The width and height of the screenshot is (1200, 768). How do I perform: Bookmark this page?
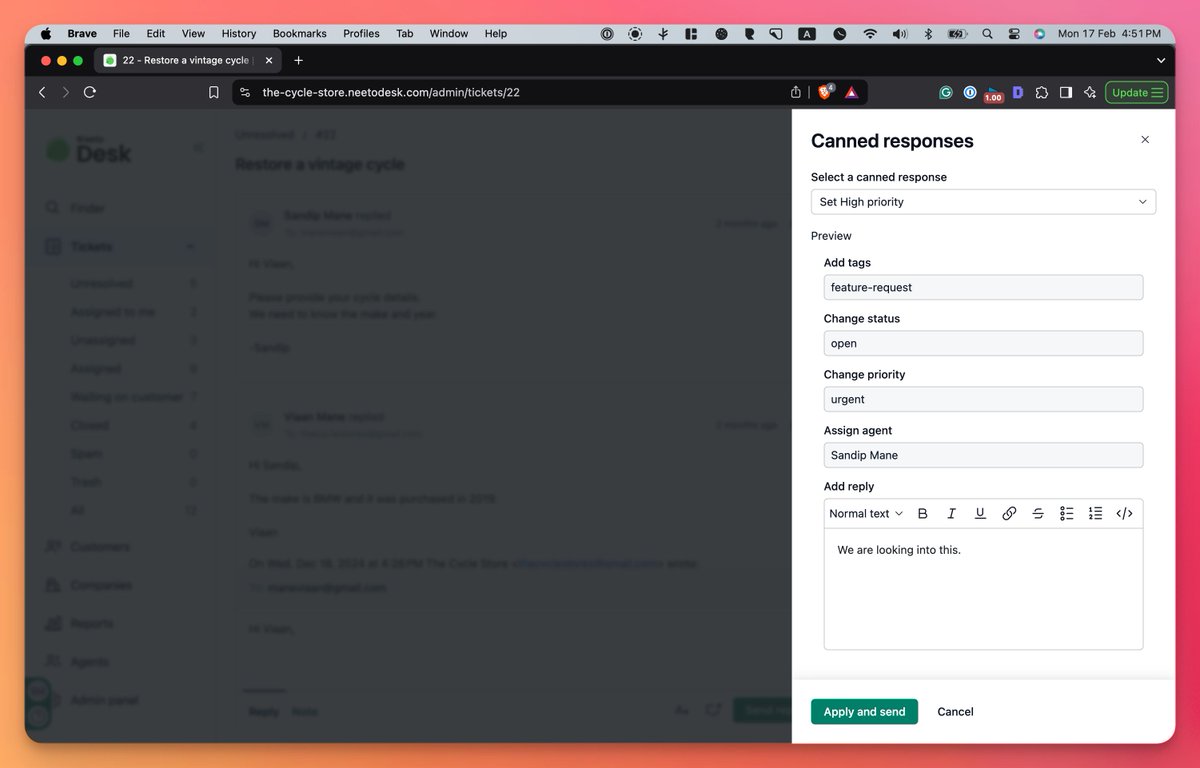214,92
